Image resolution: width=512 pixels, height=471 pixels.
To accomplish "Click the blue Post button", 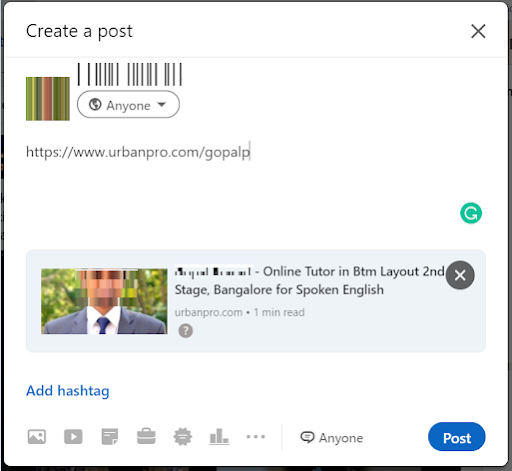I will (457, 437).
